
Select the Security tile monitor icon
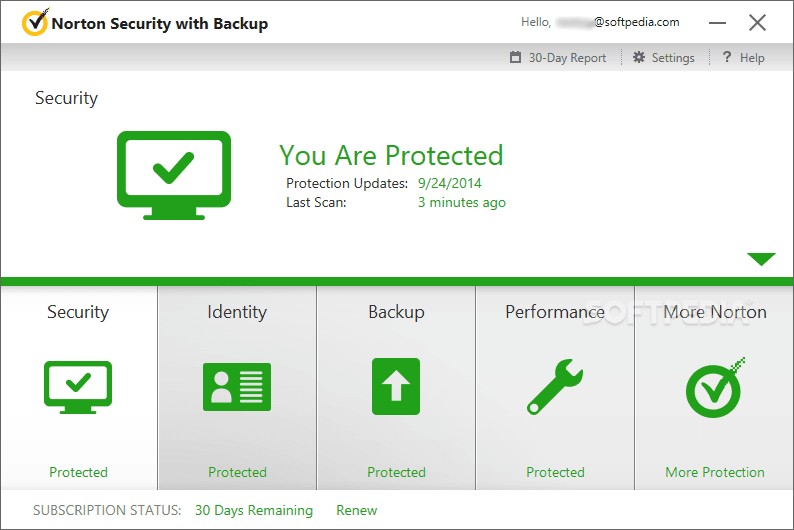coord(78,385)
